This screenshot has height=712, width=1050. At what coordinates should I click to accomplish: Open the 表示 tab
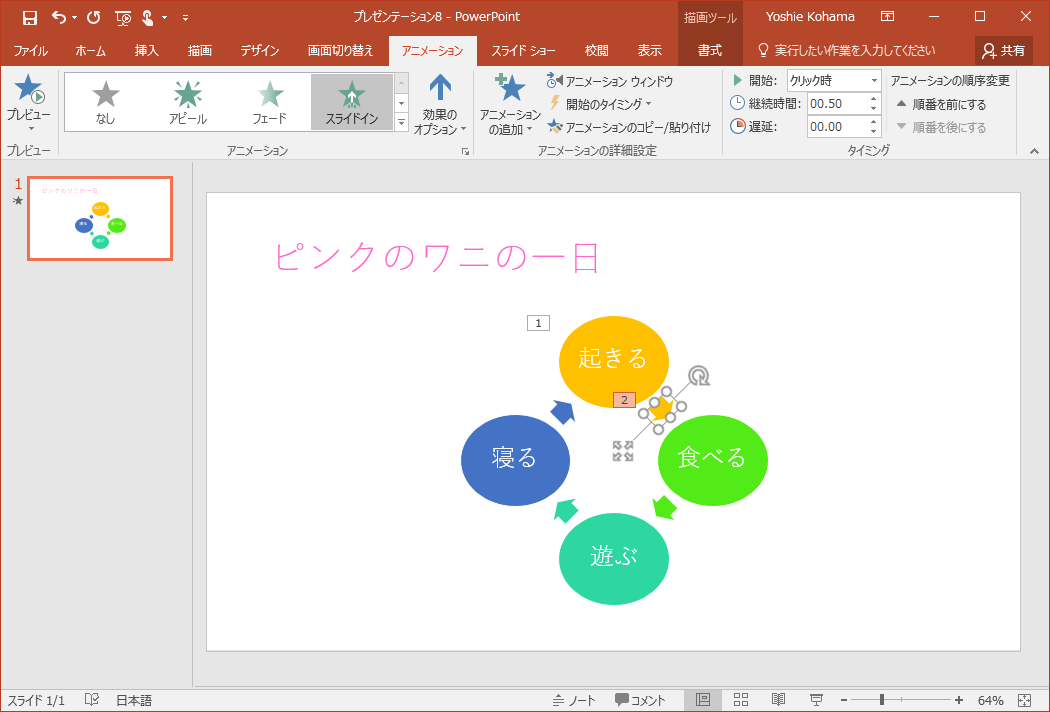click(649, 51)
